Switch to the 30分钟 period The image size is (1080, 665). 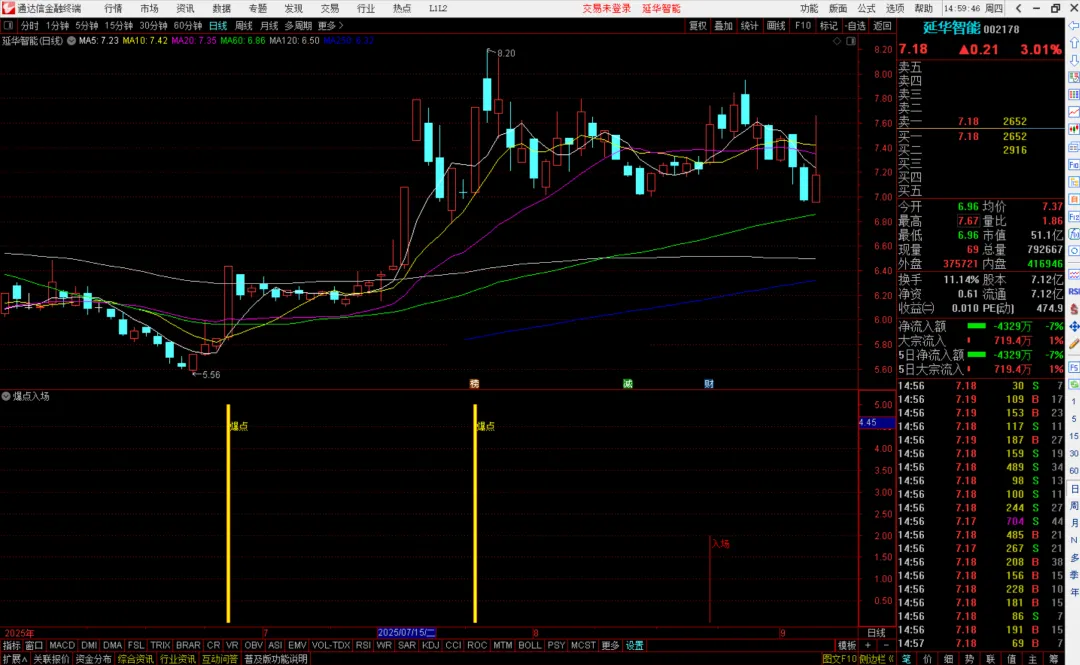(153, 26)
